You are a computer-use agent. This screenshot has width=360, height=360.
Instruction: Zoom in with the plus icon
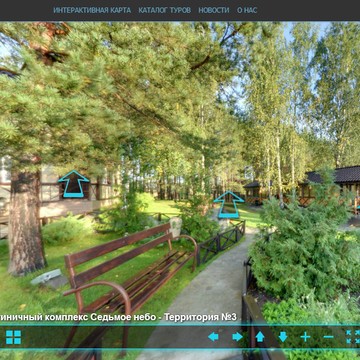point(305,337)
